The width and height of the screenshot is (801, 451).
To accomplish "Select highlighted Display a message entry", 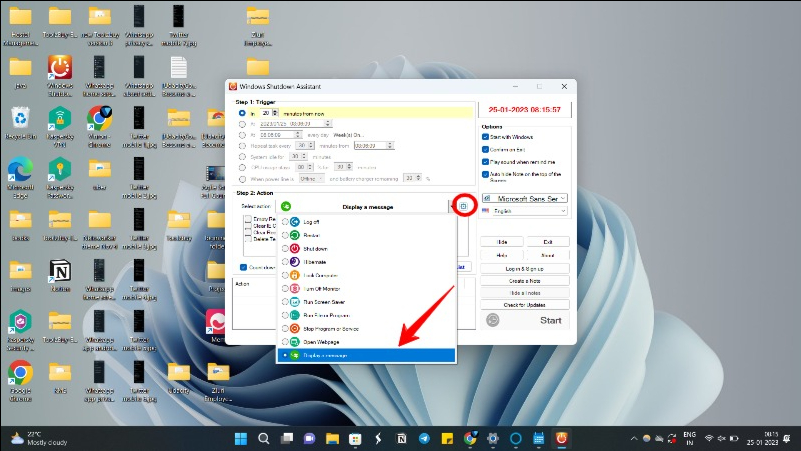I will click(366, 355).
